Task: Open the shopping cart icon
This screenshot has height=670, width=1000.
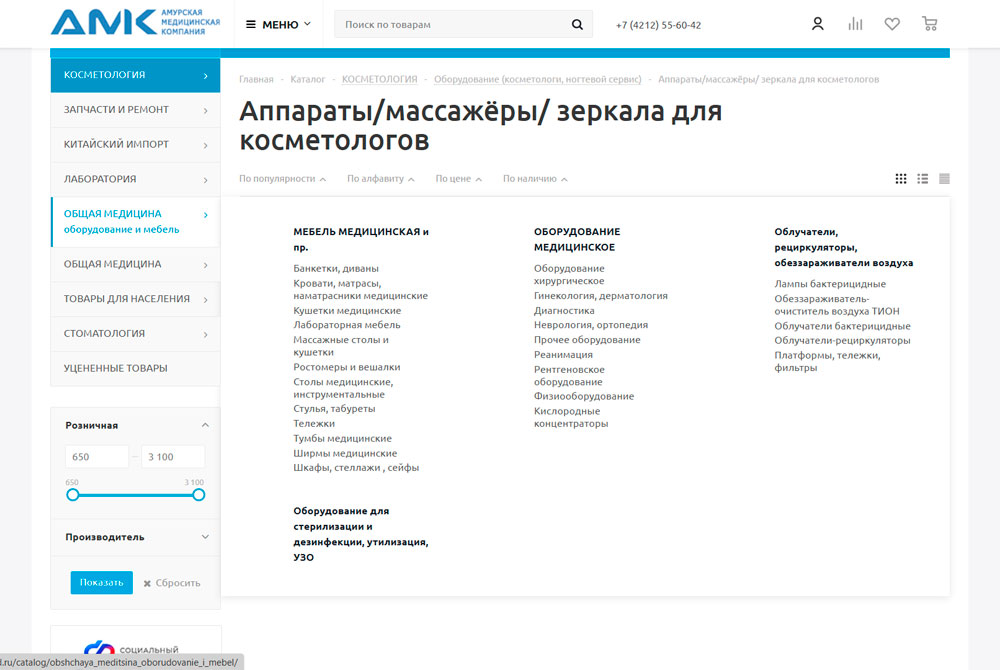Action: click(929, 24)
